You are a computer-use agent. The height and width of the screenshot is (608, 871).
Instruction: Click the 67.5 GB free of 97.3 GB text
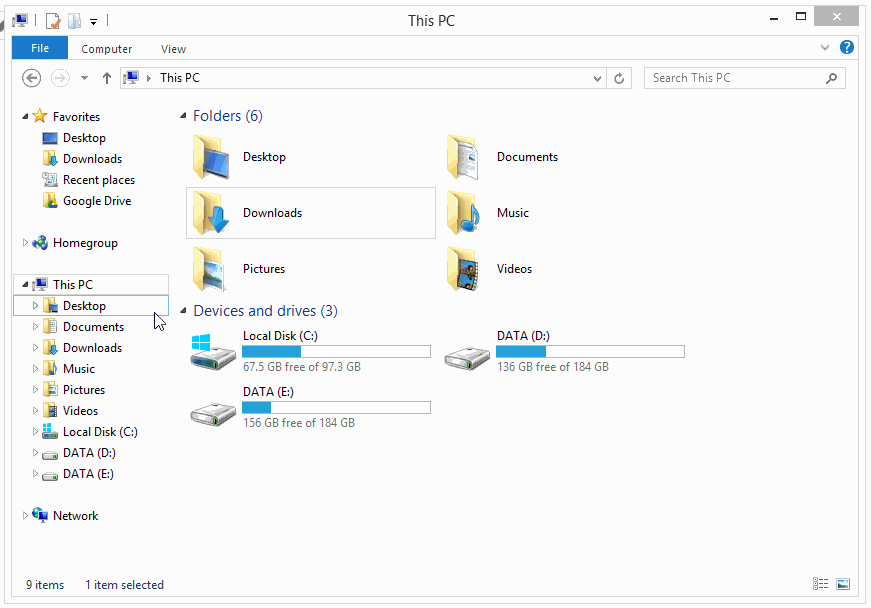[x=302, y=367]
